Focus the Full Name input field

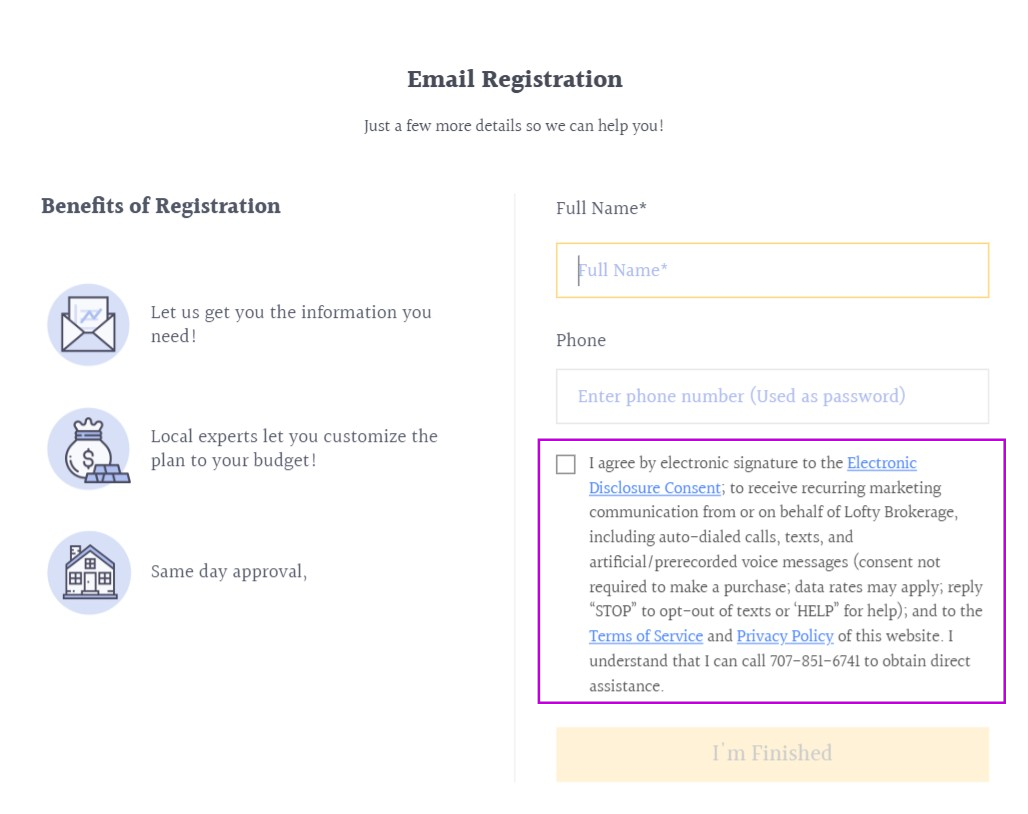(772, 270)
